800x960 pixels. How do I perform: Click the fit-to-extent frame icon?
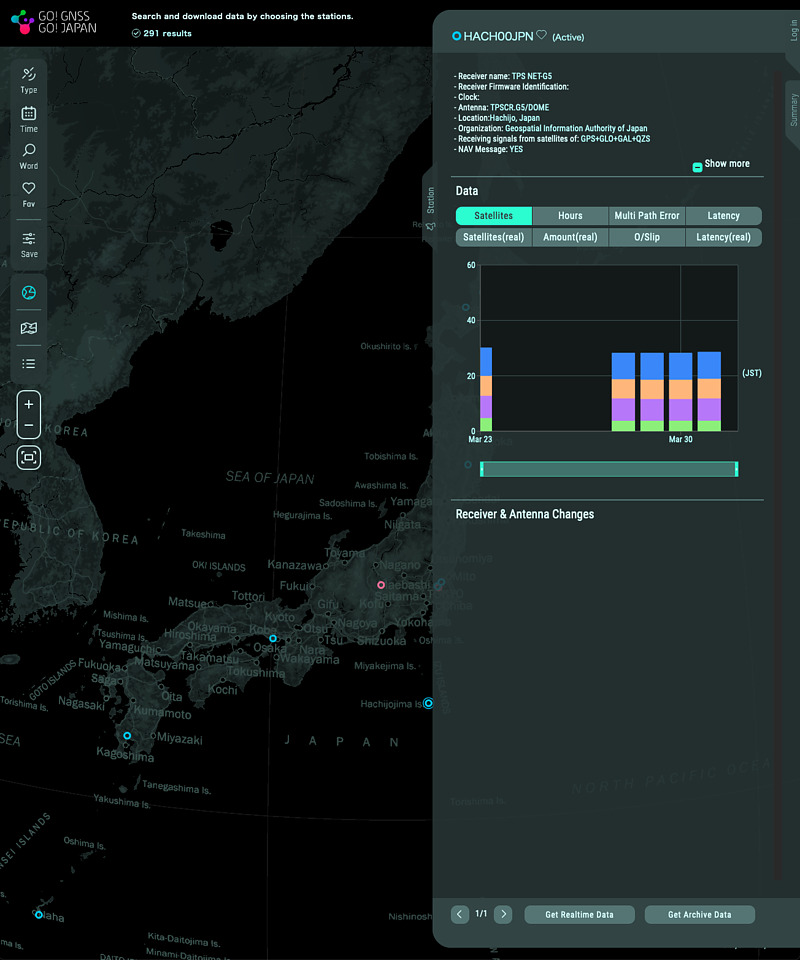click(x=29, y=457)
